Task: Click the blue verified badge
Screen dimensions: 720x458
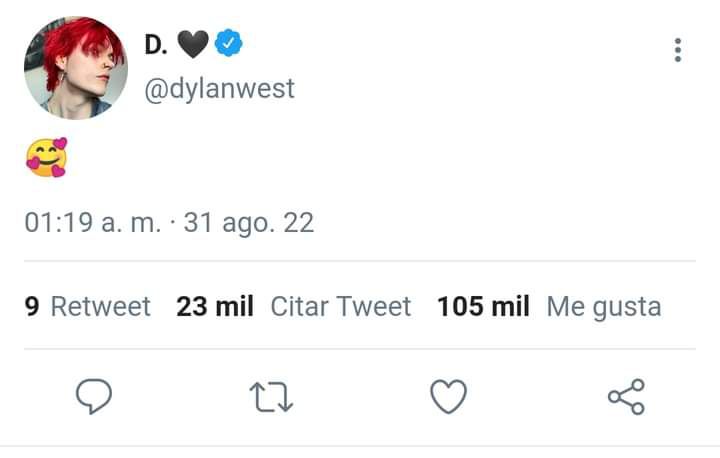Action: (229, 43)
